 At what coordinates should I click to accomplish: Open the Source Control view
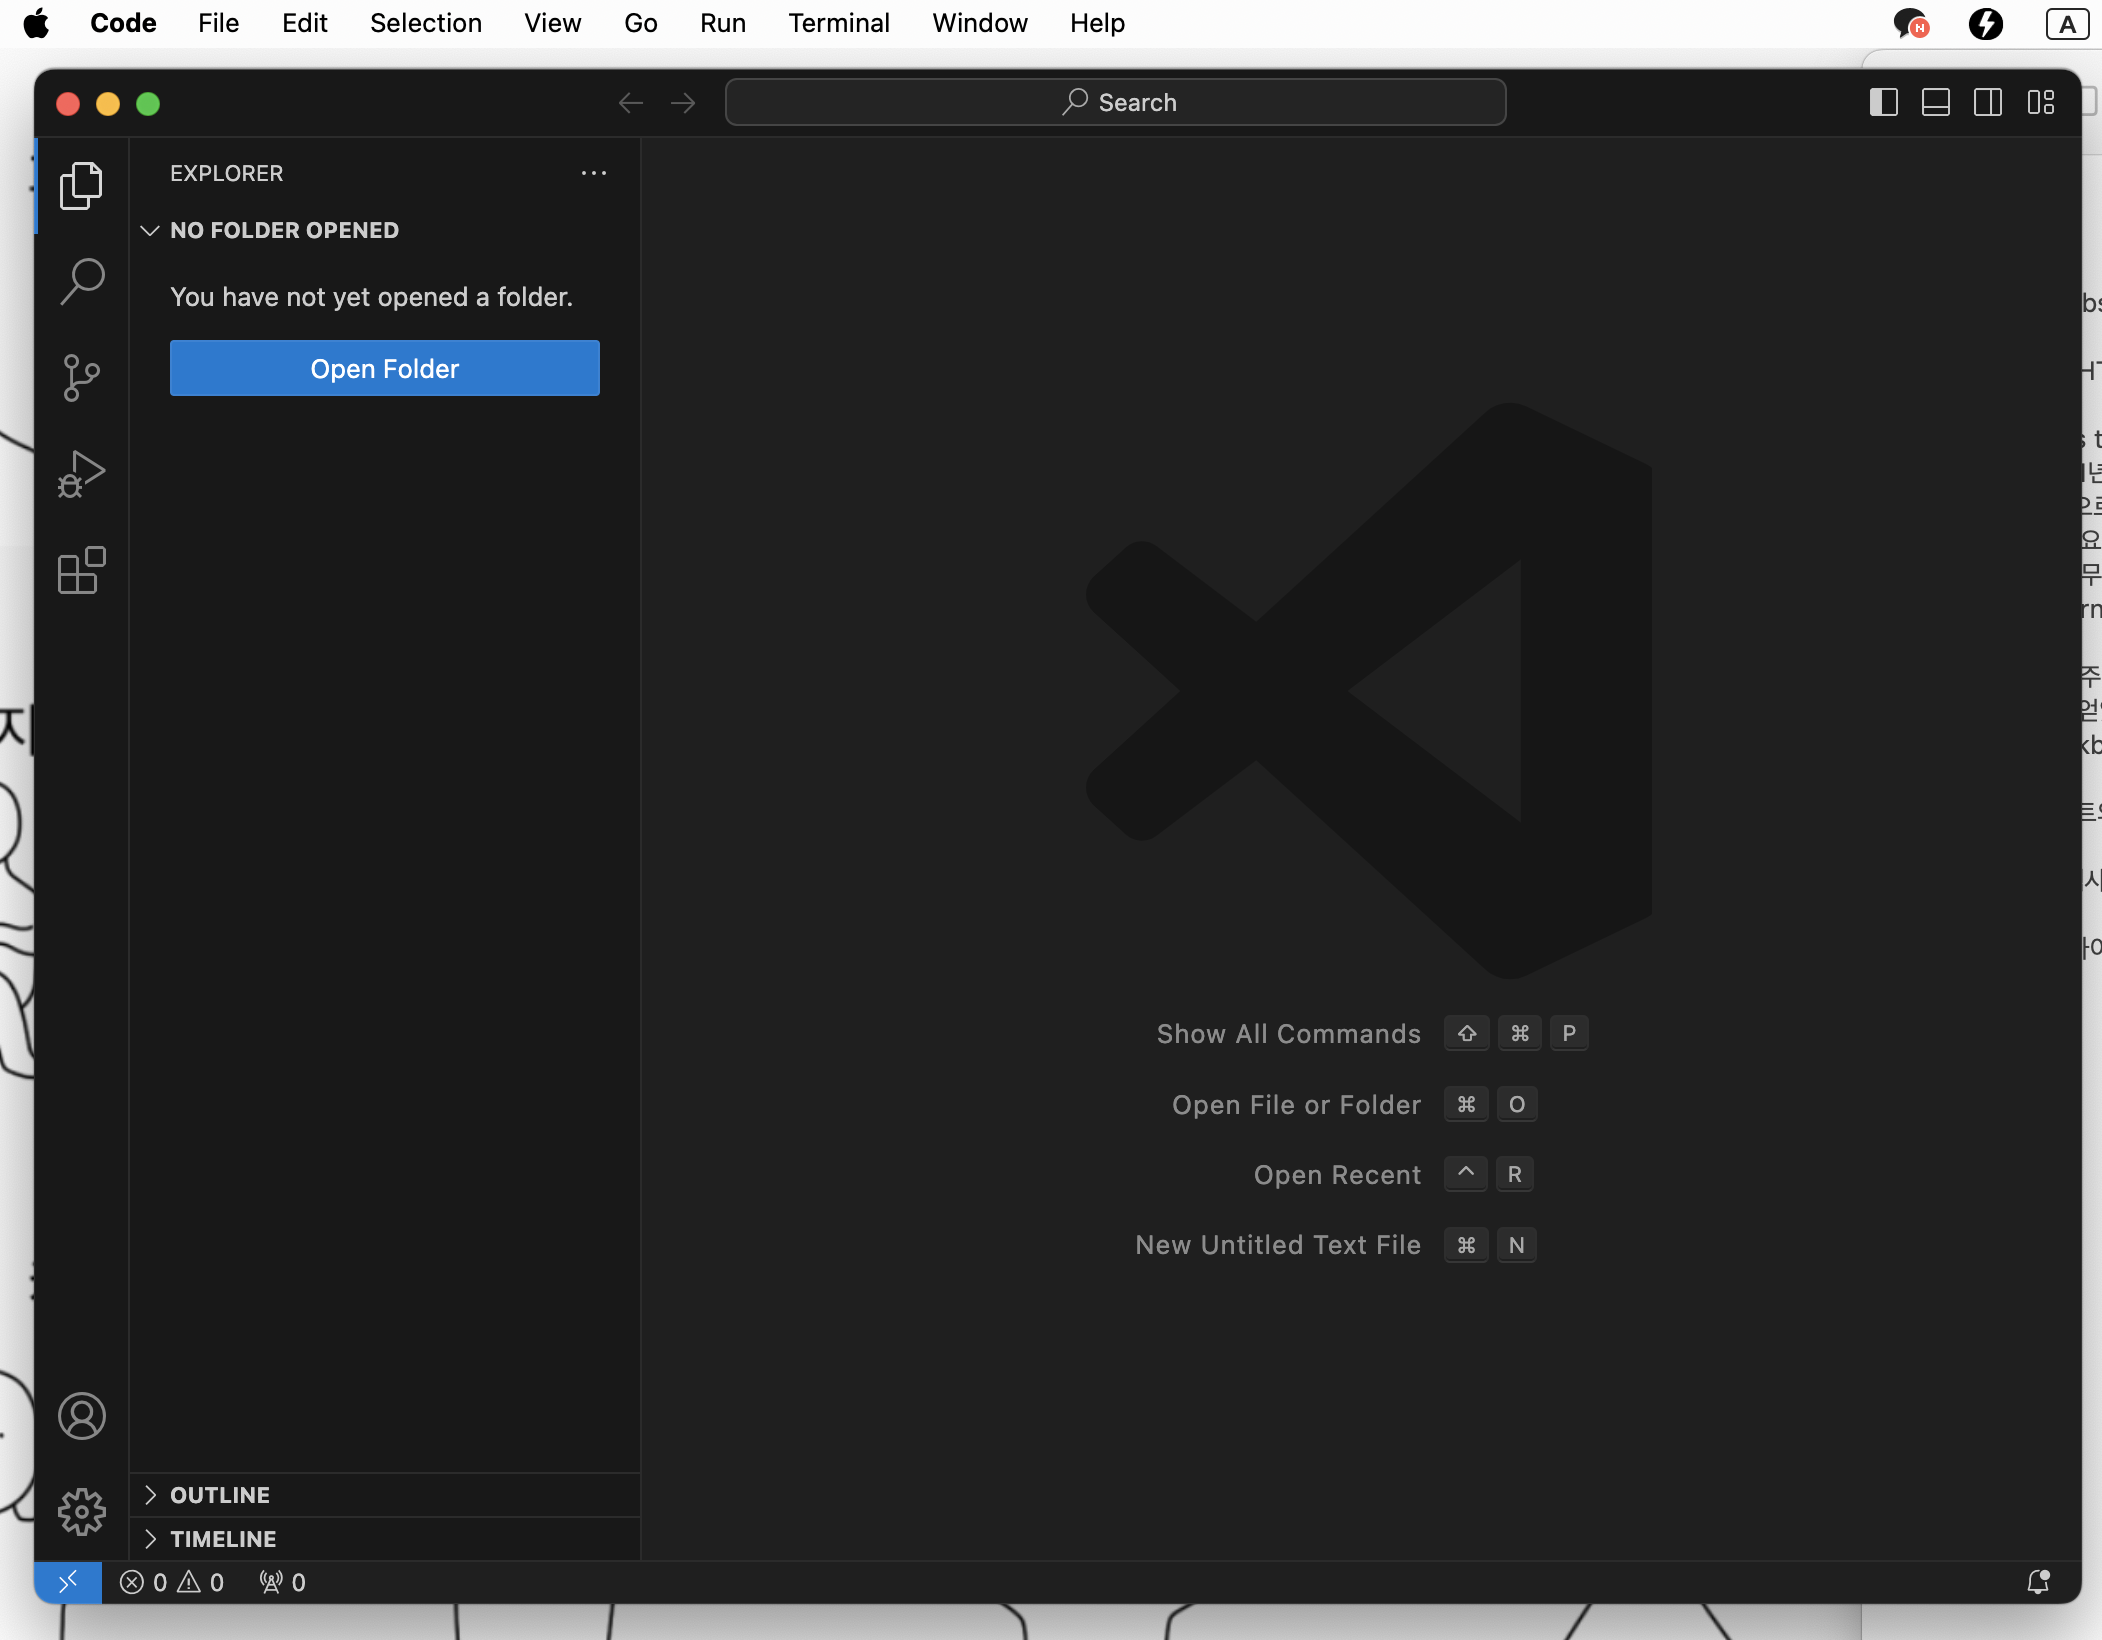coord(81,378)
